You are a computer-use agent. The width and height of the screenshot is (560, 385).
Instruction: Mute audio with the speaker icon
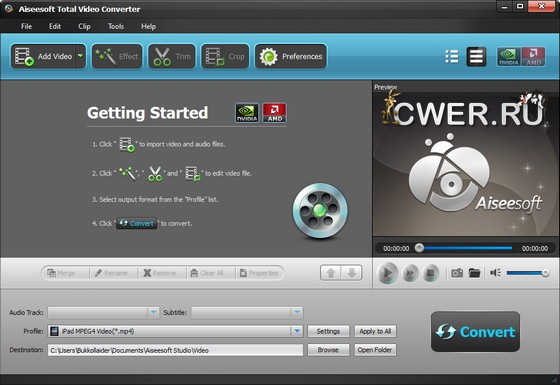tap(495, 273)
